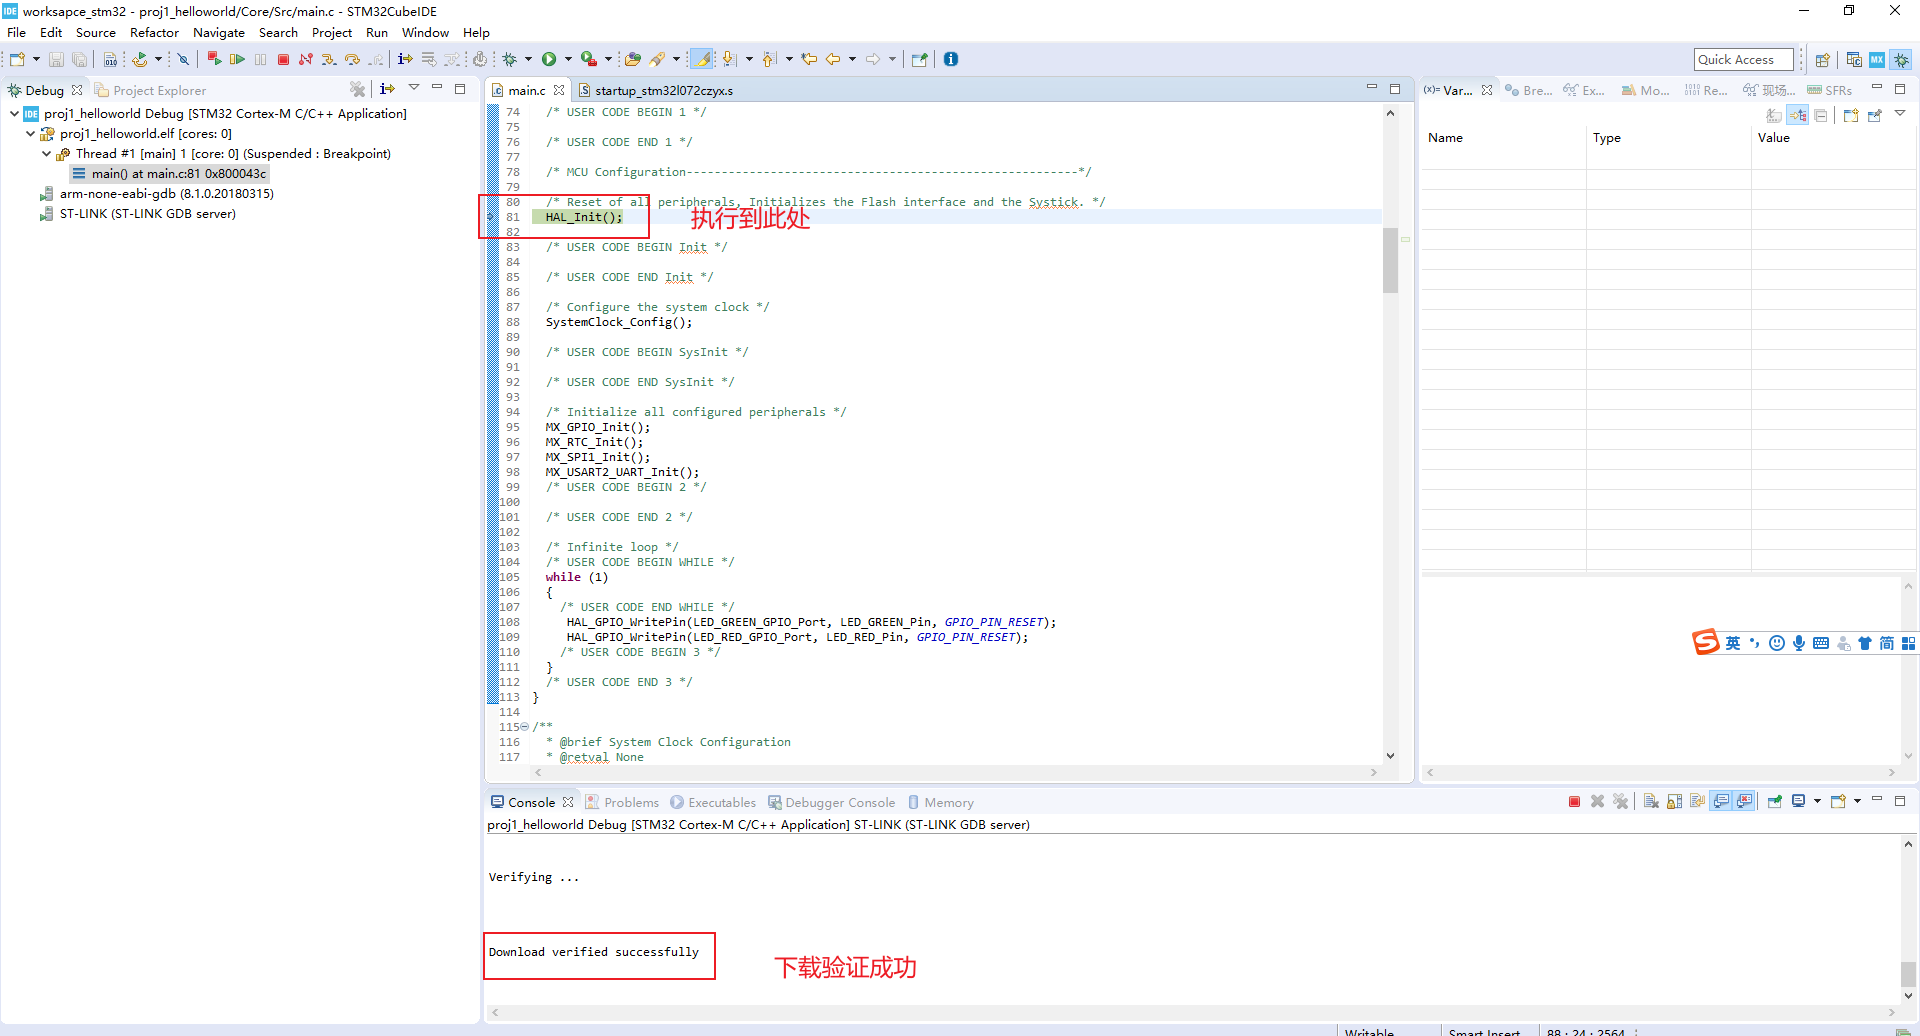This screenshot has width=1920, height=1036.
Task: Click Step Into icon
Action: click(329, 59)
